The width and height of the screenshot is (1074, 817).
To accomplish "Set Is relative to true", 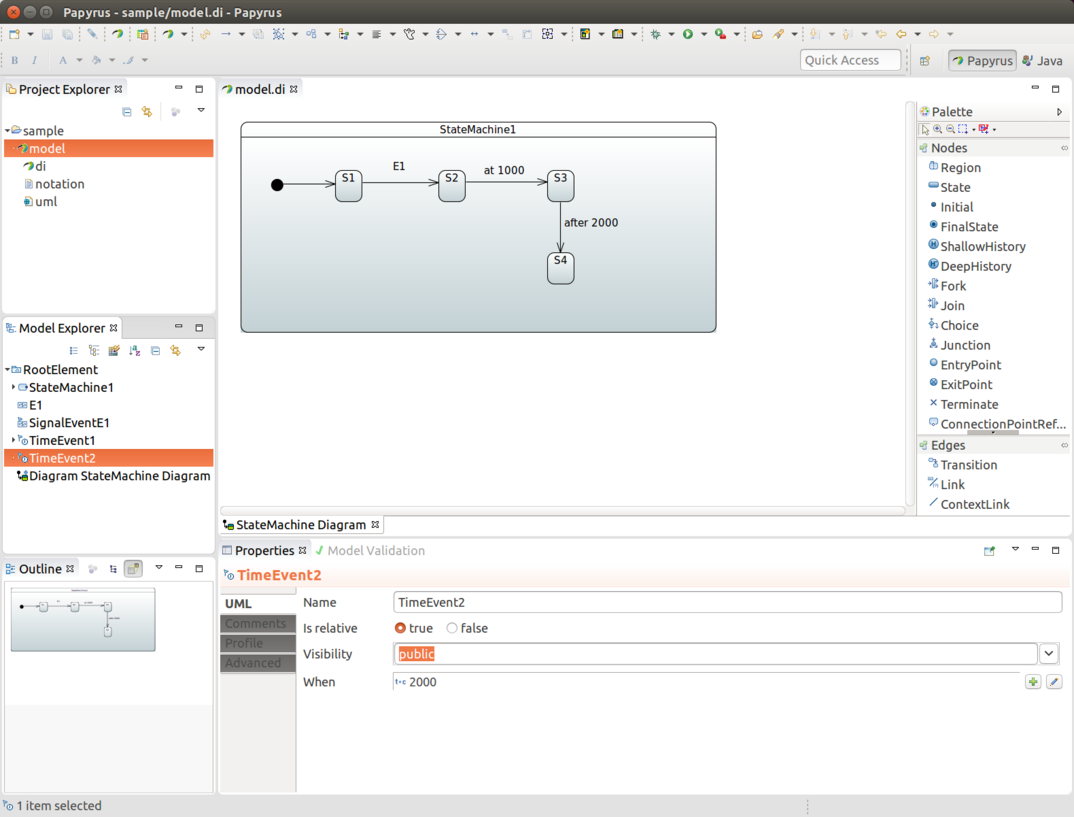I will [414, 628].
